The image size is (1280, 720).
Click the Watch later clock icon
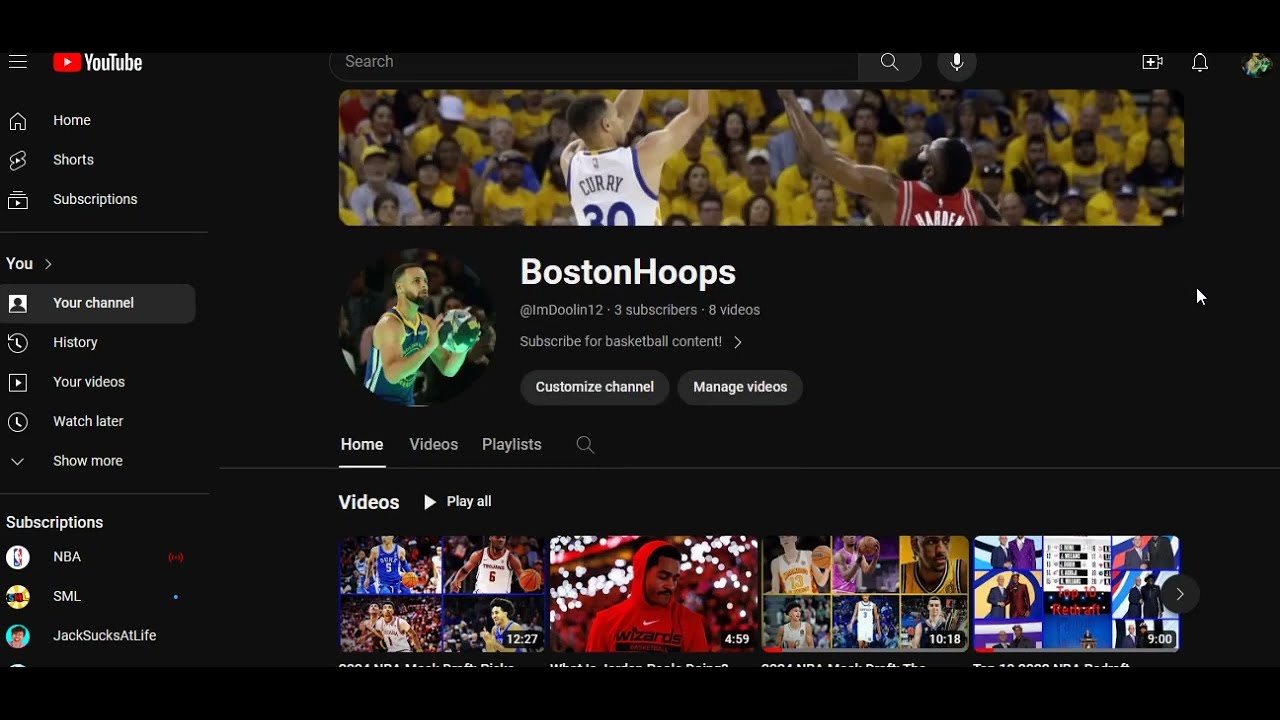(x=18, y=422)
